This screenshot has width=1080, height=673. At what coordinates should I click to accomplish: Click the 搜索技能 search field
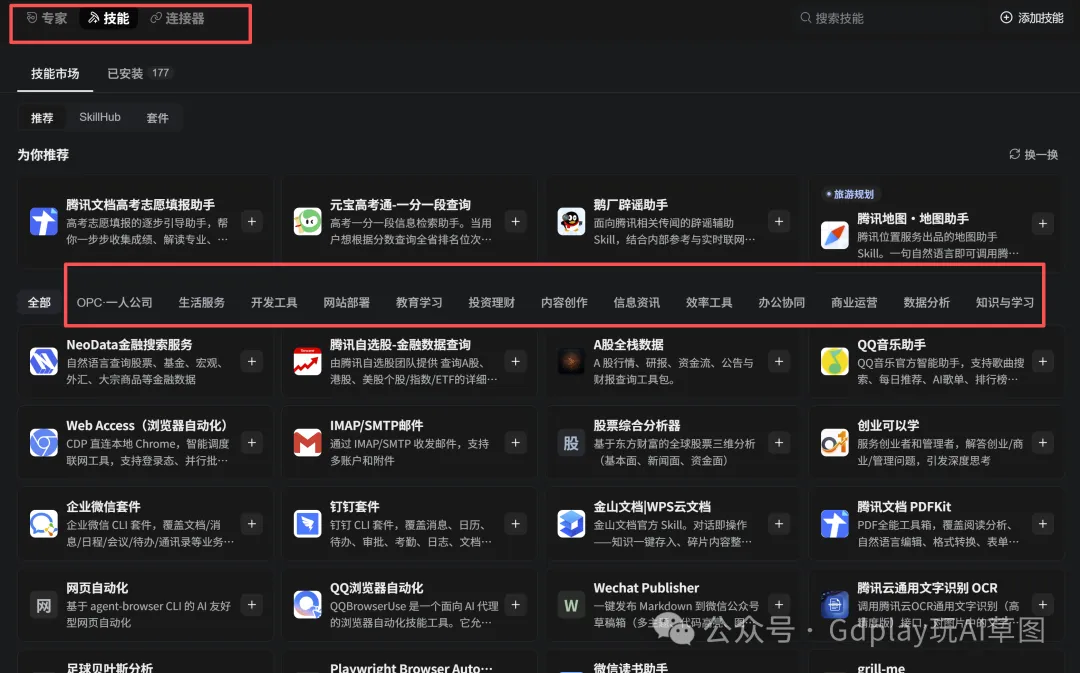click(x=889, y=18)
